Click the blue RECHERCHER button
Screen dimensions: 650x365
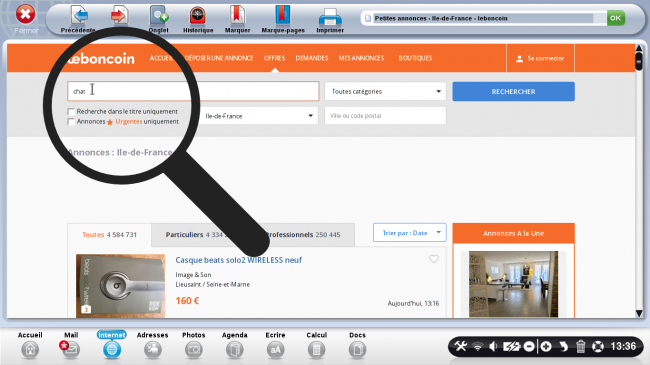click(513, 91)
